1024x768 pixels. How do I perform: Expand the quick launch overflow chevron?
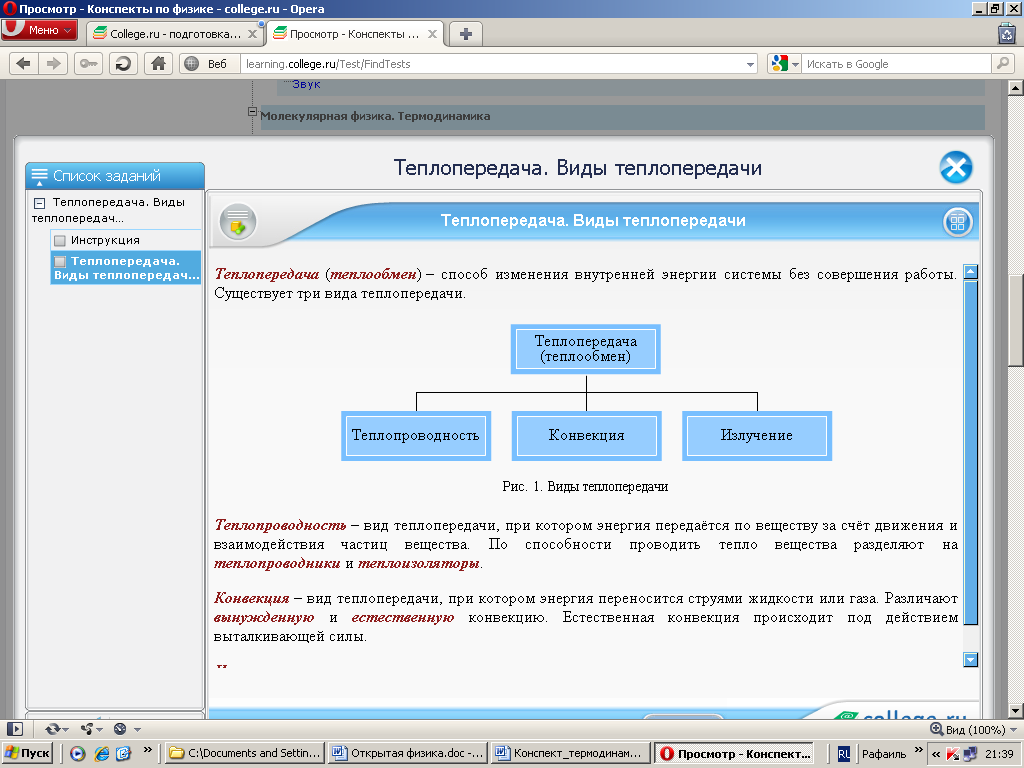click(x=148, y=750)
